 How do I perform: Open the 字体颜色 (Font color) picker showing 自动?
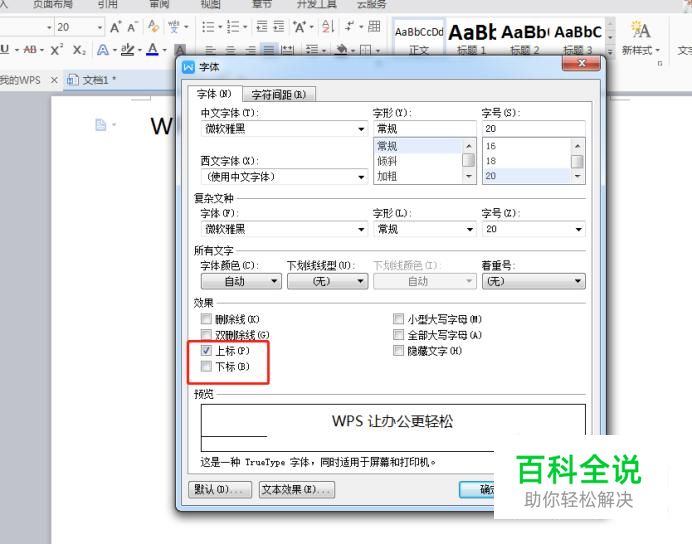point(241,281)
